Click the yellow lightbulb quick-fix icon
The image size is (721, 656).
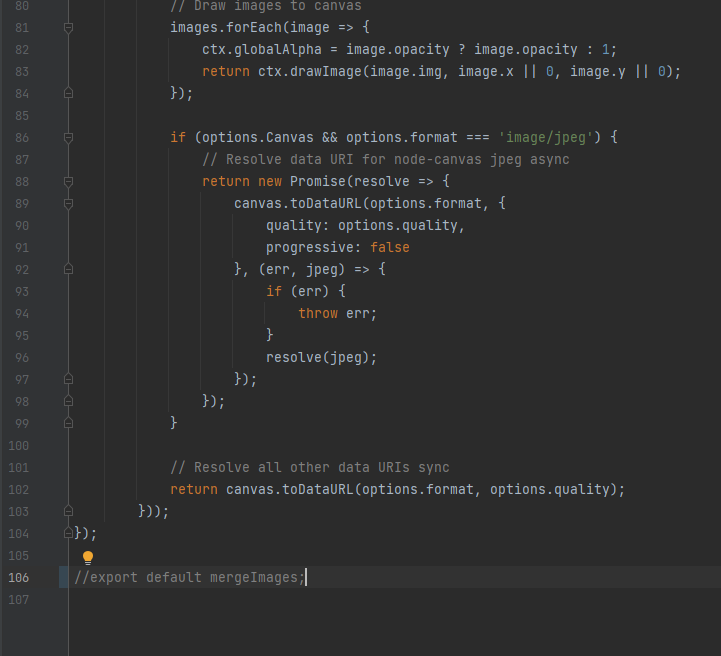coord(88,558)
